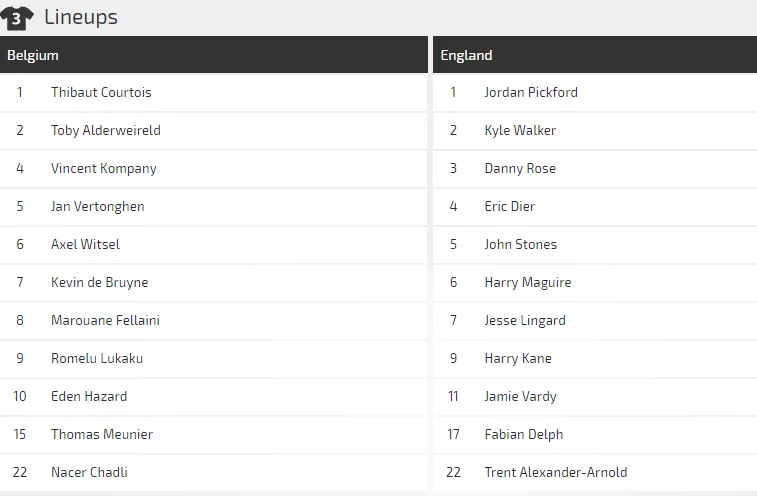Select Jan Vertonghen in Belgium lineup
Viewport: 757px width, 496px height.
click(97, 206)
